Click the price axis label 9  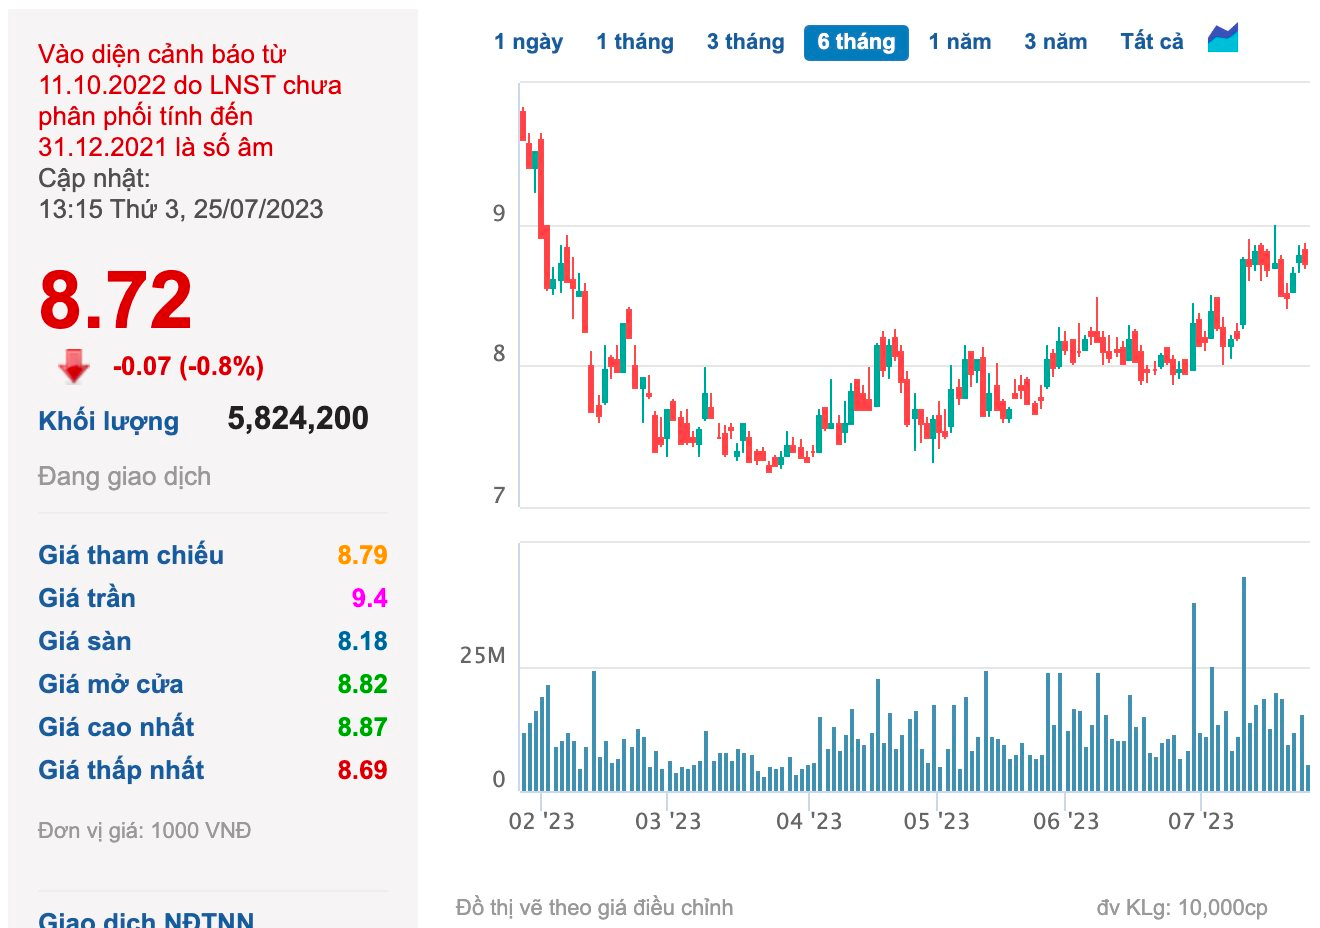pyautogui.click(x=499, y=214)
